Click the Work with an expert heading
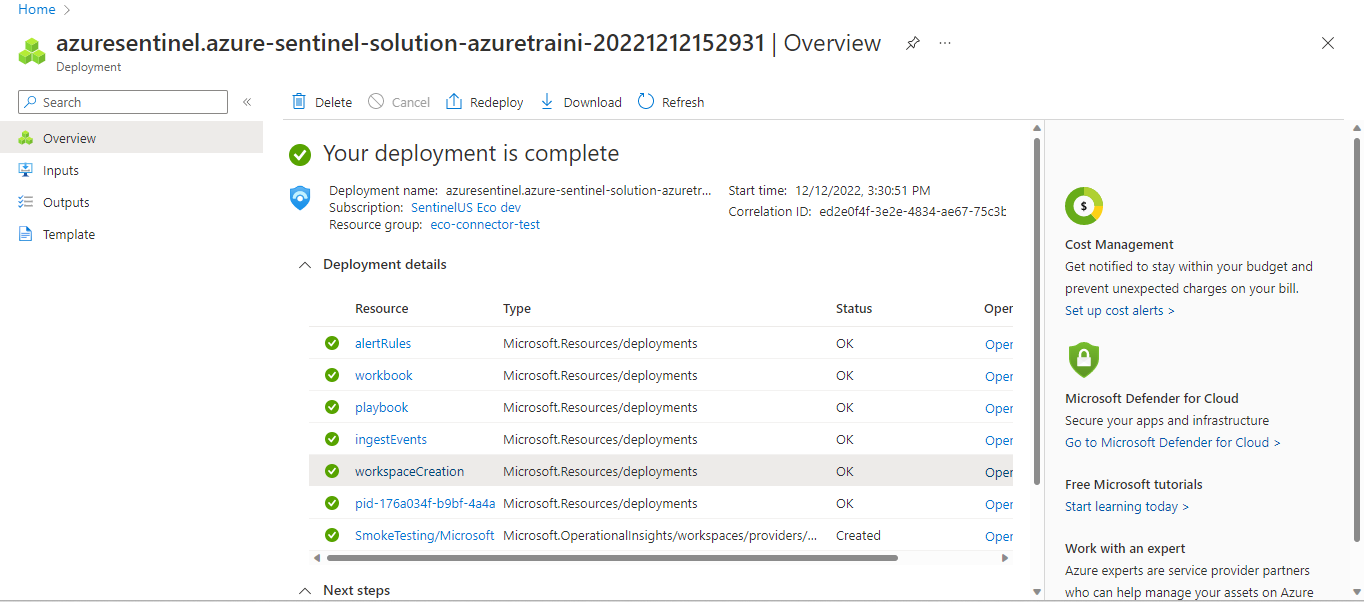This screenshot has height=602, width=1364. (1125, 549)
